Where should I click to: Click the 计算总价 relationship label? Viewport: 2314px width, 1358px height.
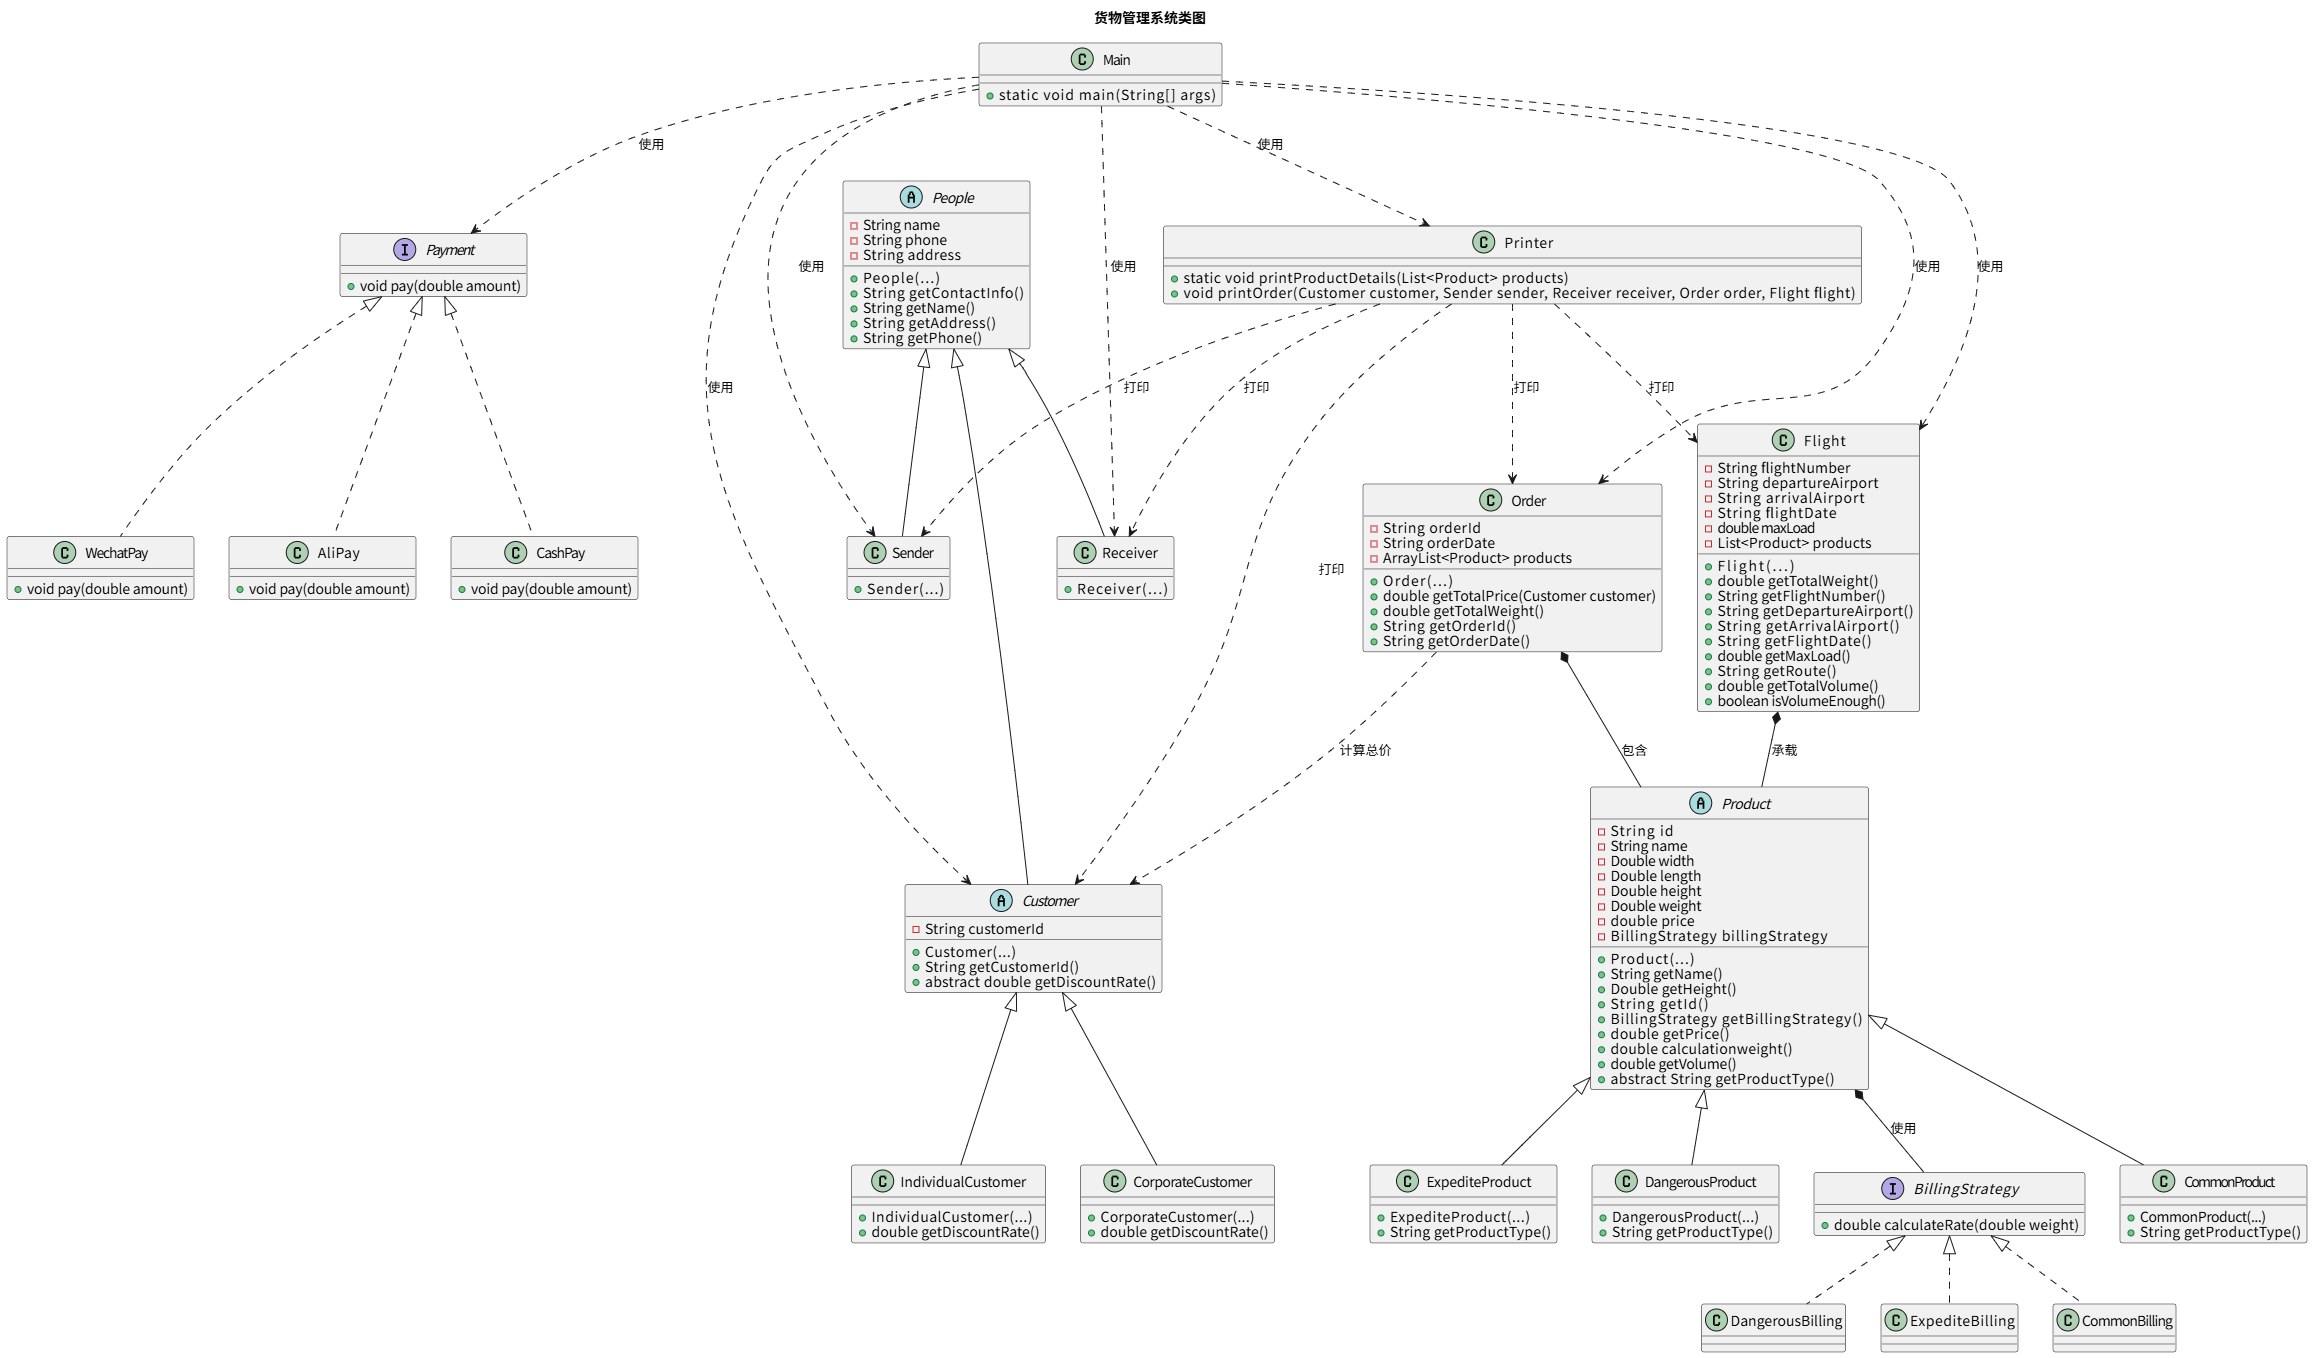coord(1364,750)
